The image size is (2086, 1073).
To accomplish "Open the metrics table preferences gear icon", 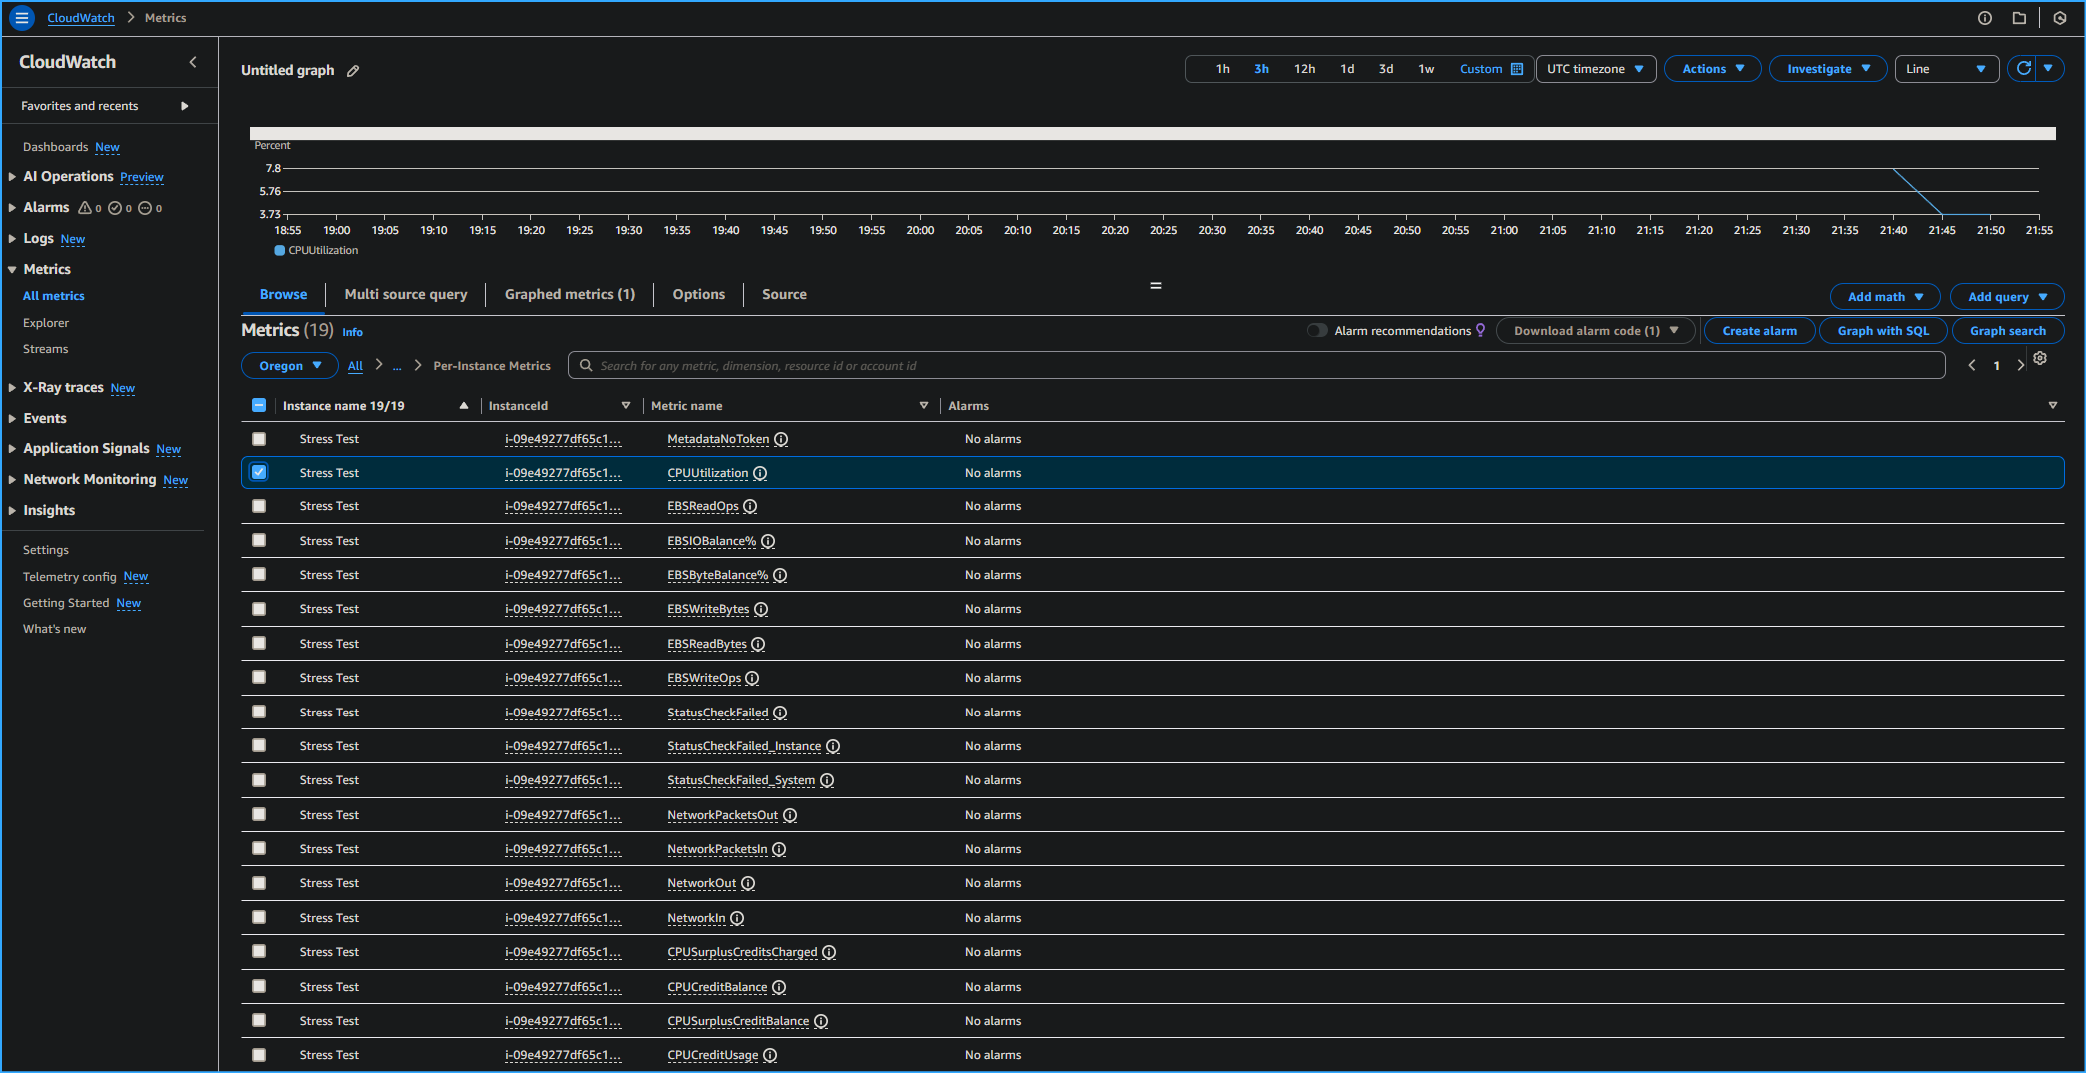I will (2040, 358).
